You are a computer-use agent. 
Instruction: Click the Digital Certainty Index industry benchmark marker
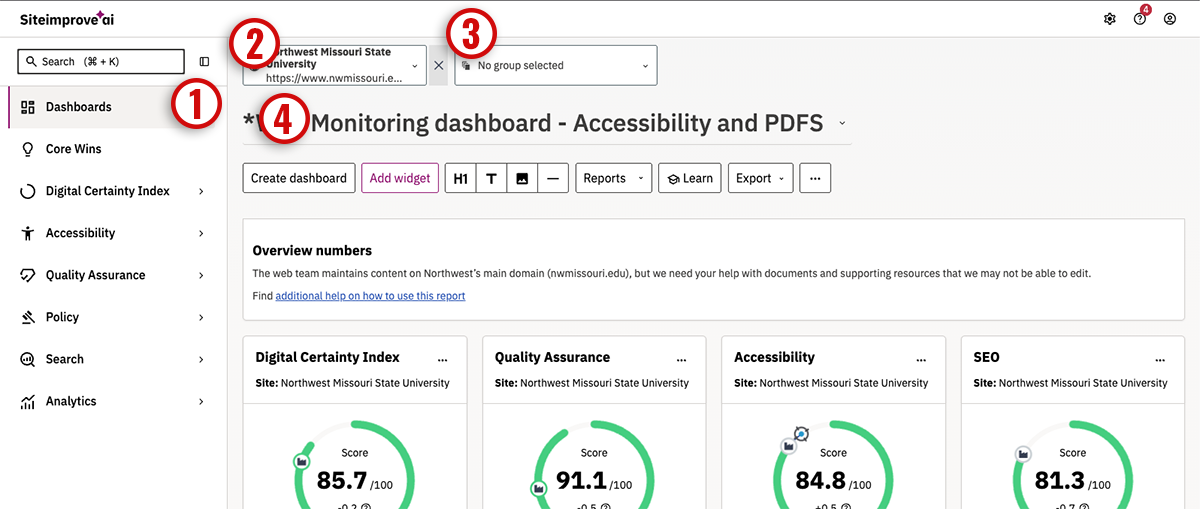(301, 461)
